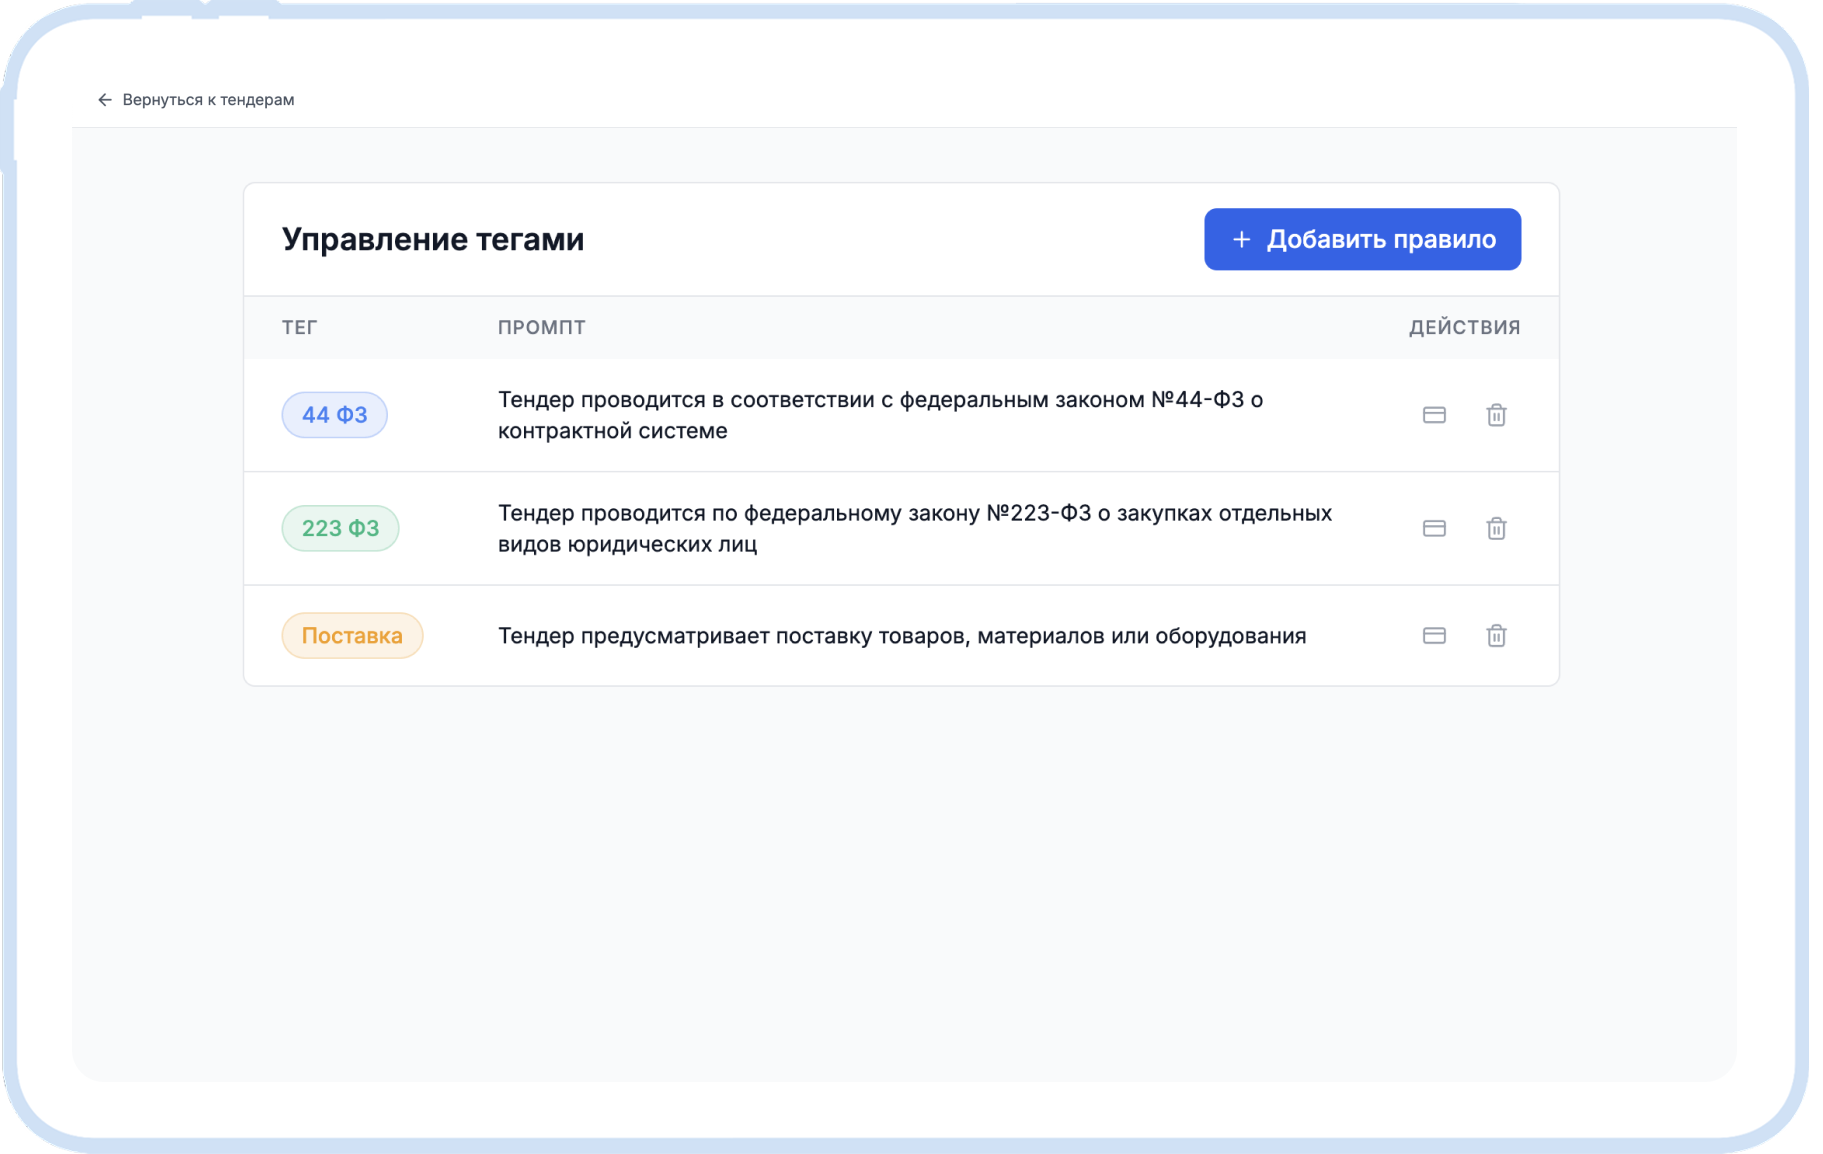Delete the '44 ФЗ' tag rule
The image size is (1823, 1154).
click(x=1496, y=415)
